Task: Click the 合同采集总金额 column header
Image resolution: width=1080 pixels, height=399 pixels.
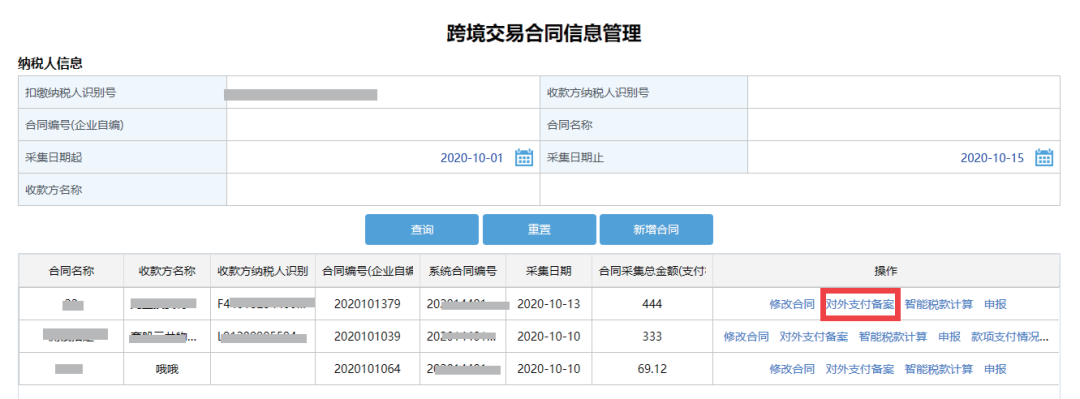Action: [653, 271]
